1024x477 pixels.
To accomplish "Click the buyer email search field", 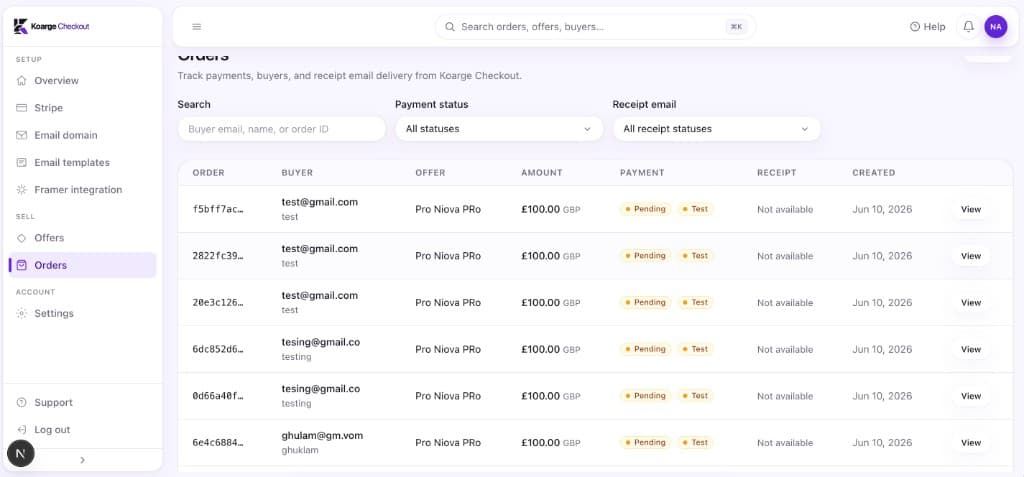I will [281, 129].
